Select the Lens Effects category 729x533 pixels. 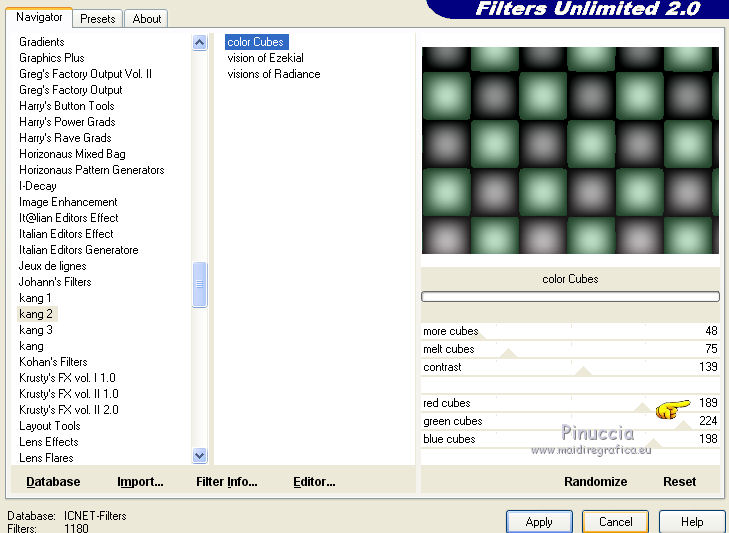click(49, 442)
